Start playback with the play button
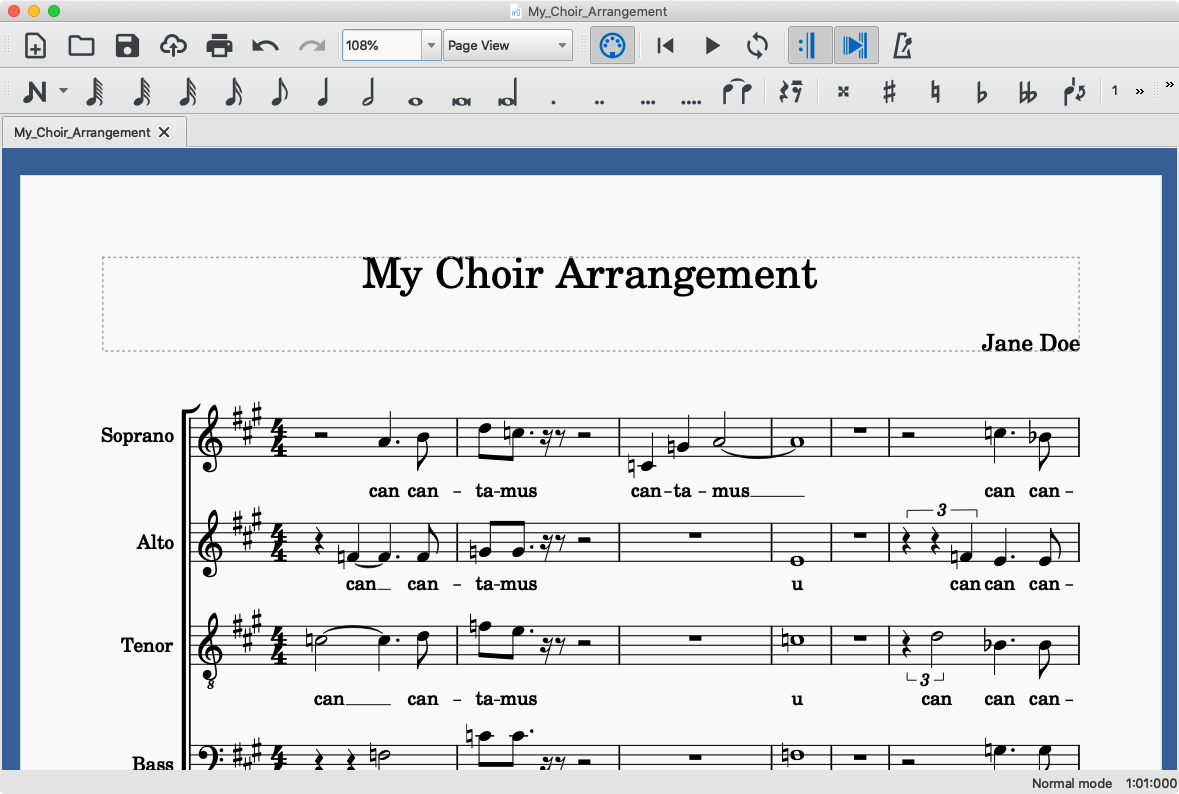 point(712,46)
